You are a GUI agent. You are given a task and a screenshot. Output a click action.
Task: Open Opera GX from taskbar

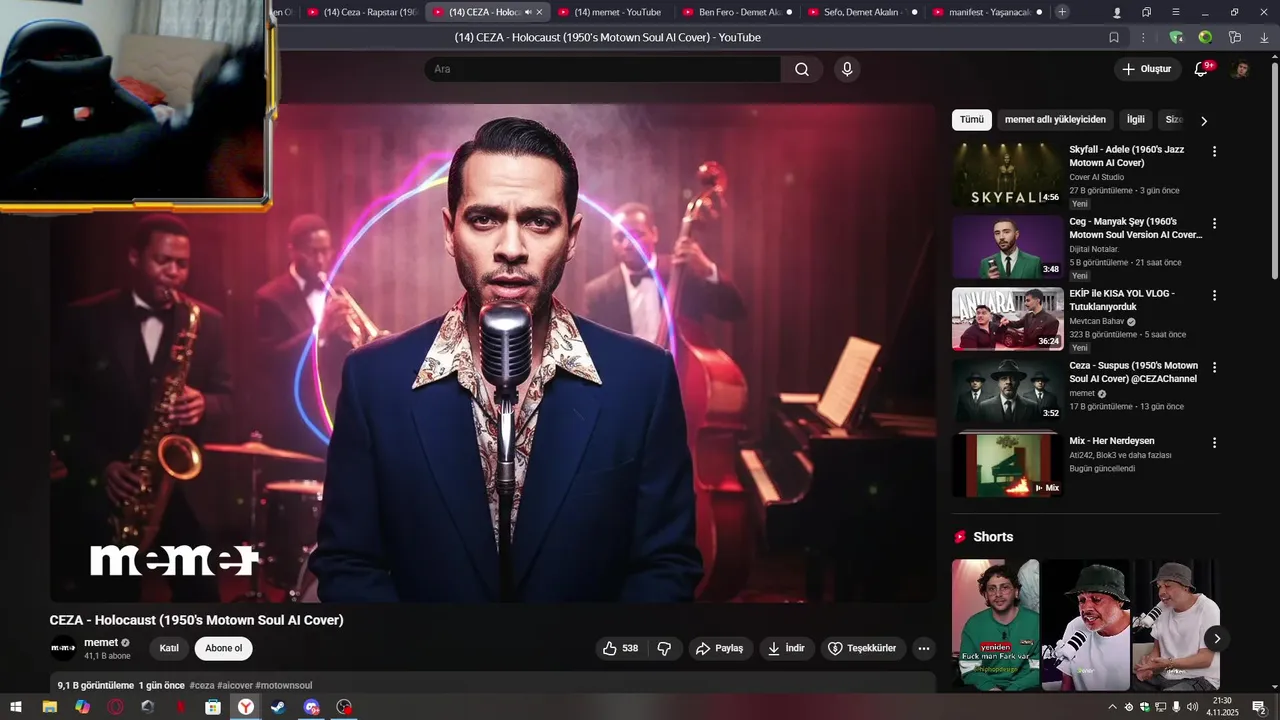pyautogui.click(x=115, y=707)
